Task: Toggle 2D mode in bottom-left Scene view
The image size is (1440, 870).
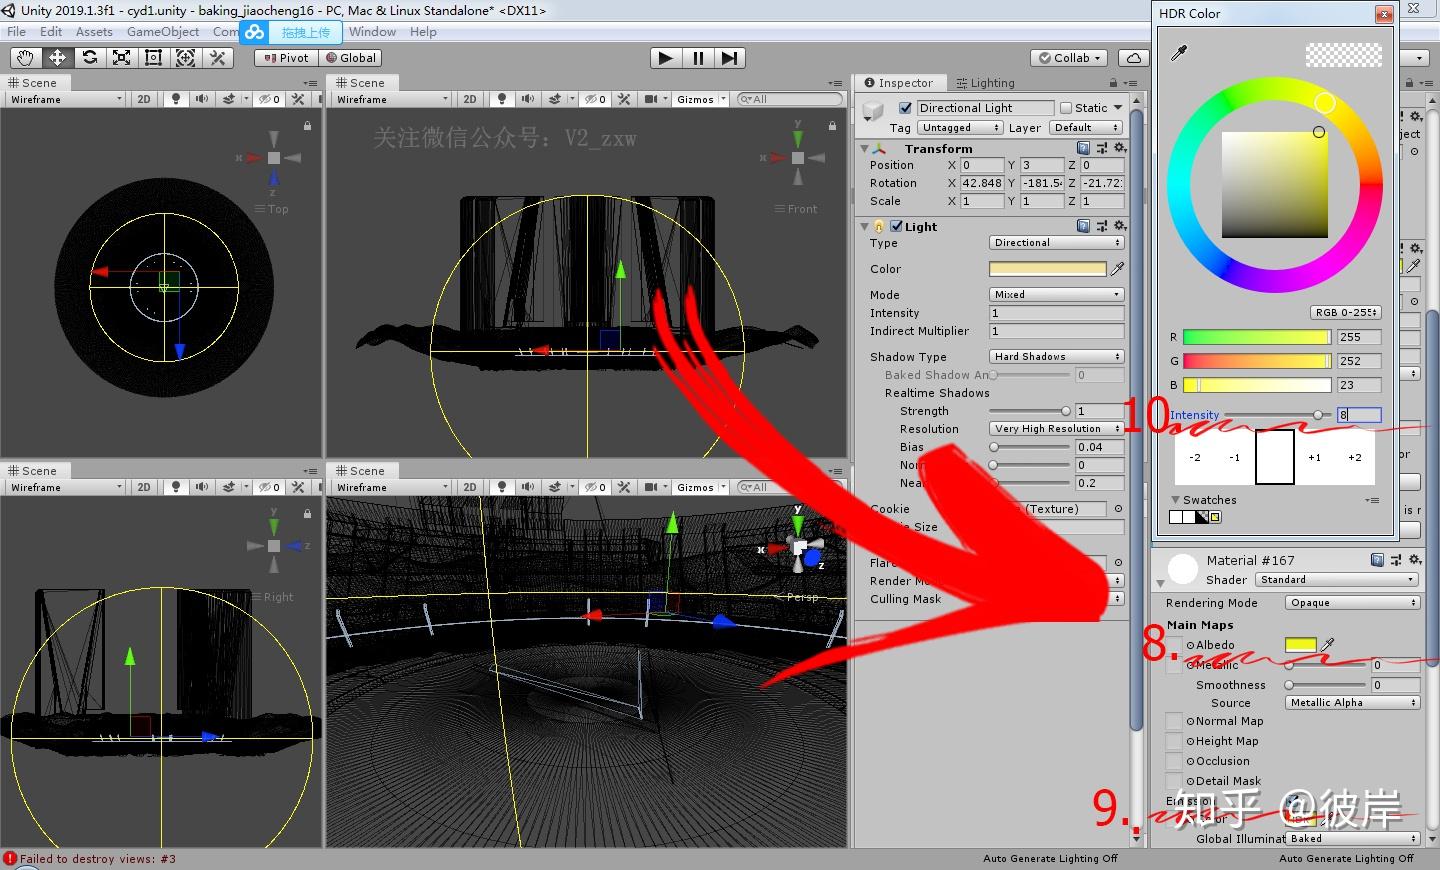Action: pyautogui.click(x=144, y=487)
